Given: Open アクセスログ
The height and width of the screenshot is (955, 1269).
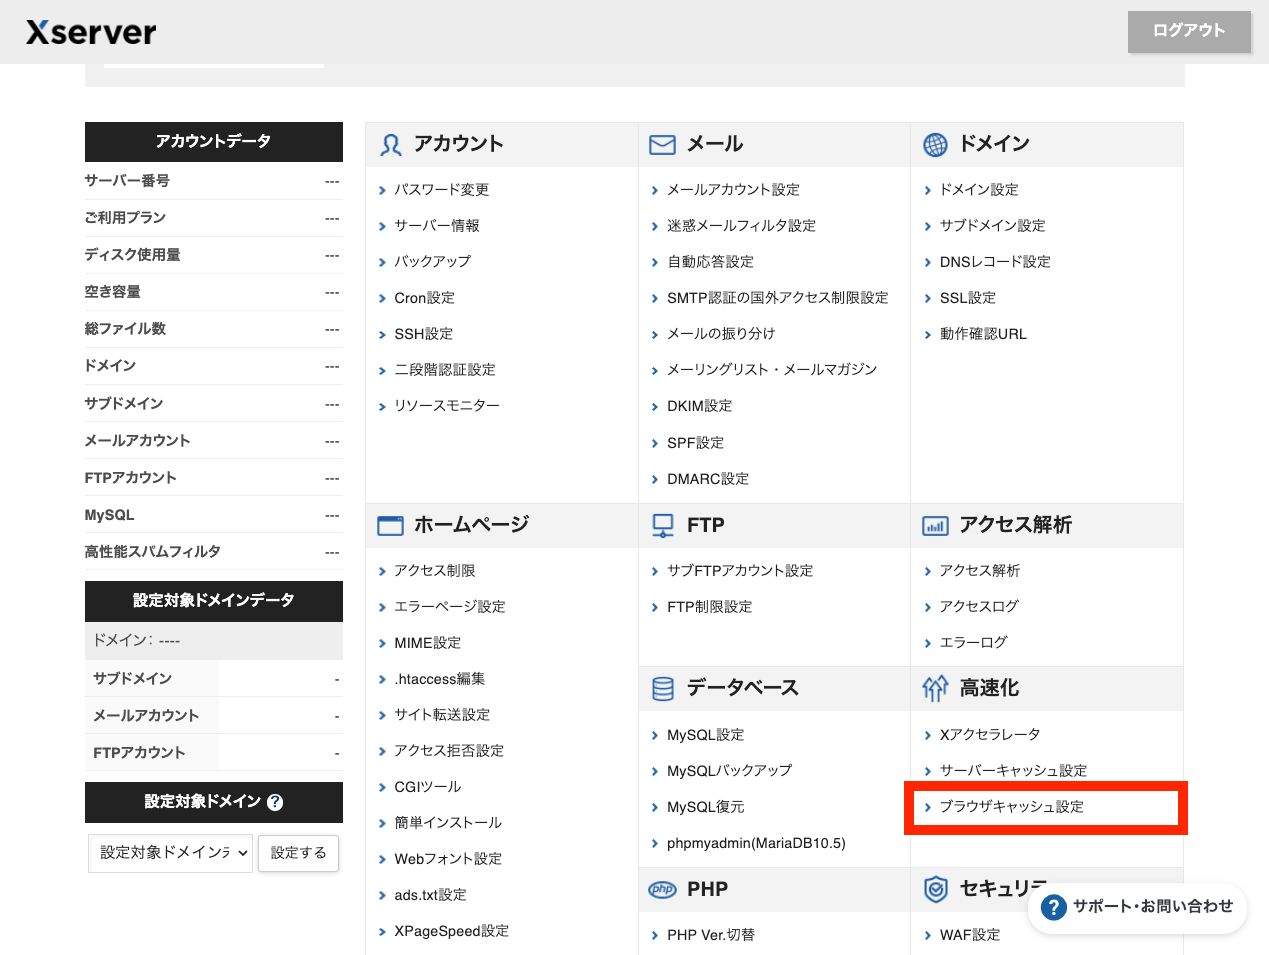Looking at the screenshot, I should tap(979, 607).
